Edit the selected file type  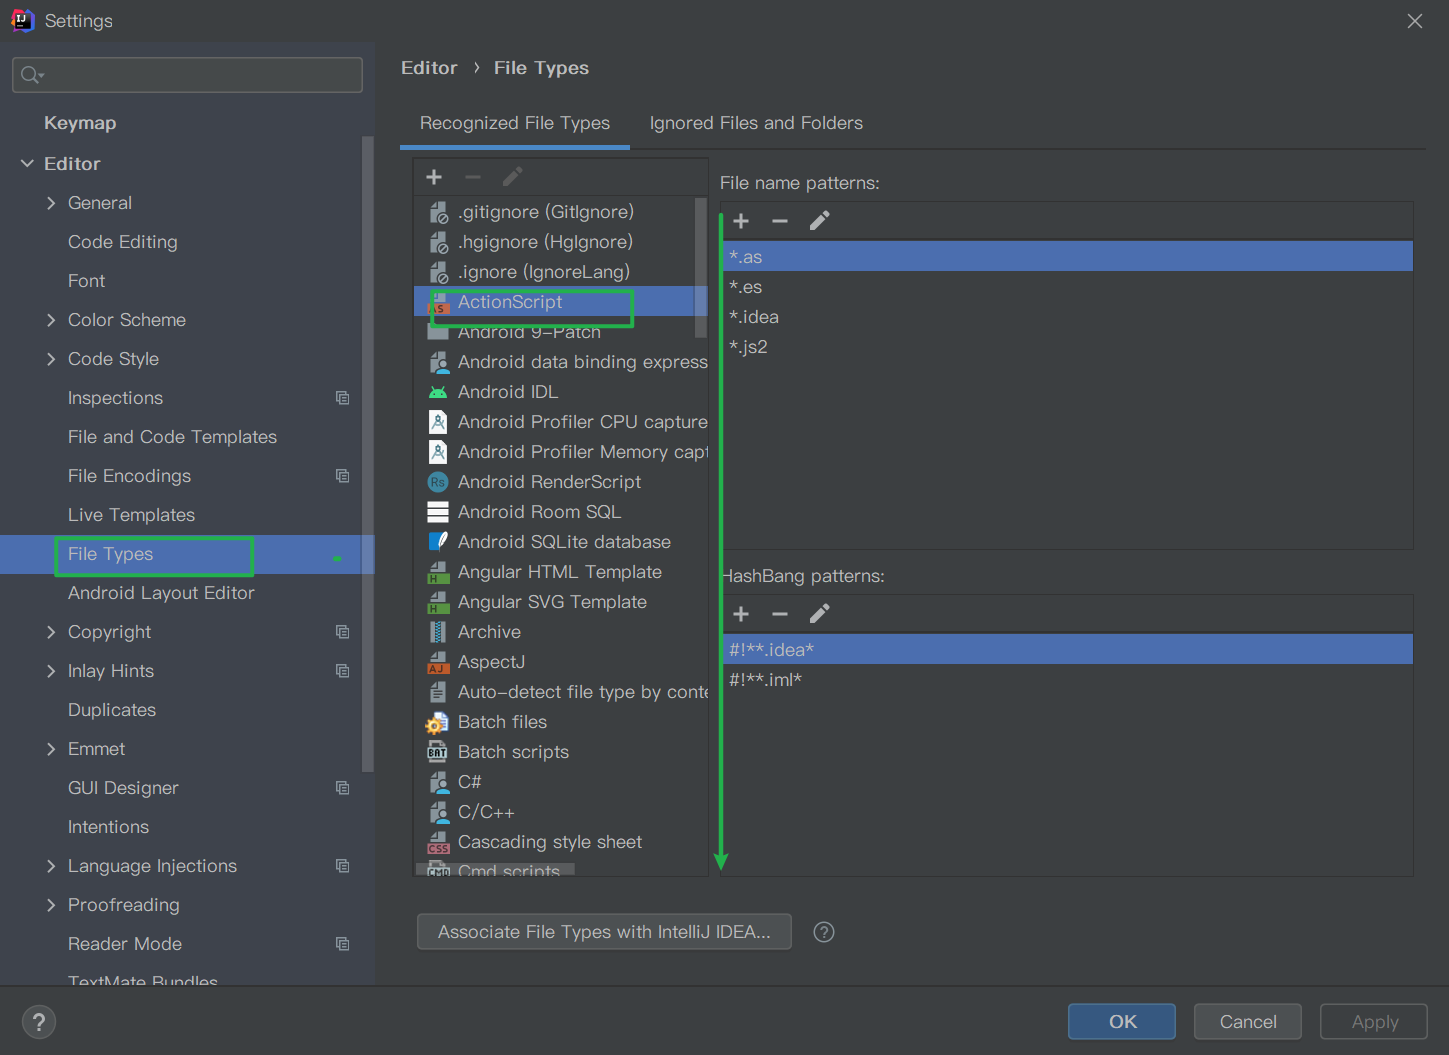tap(512, 177)
